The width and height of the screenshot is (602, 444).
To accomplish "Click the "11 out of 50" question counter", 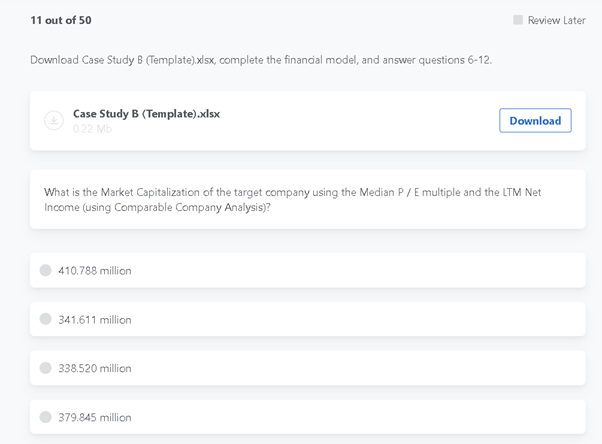I will tap(61, 20).
